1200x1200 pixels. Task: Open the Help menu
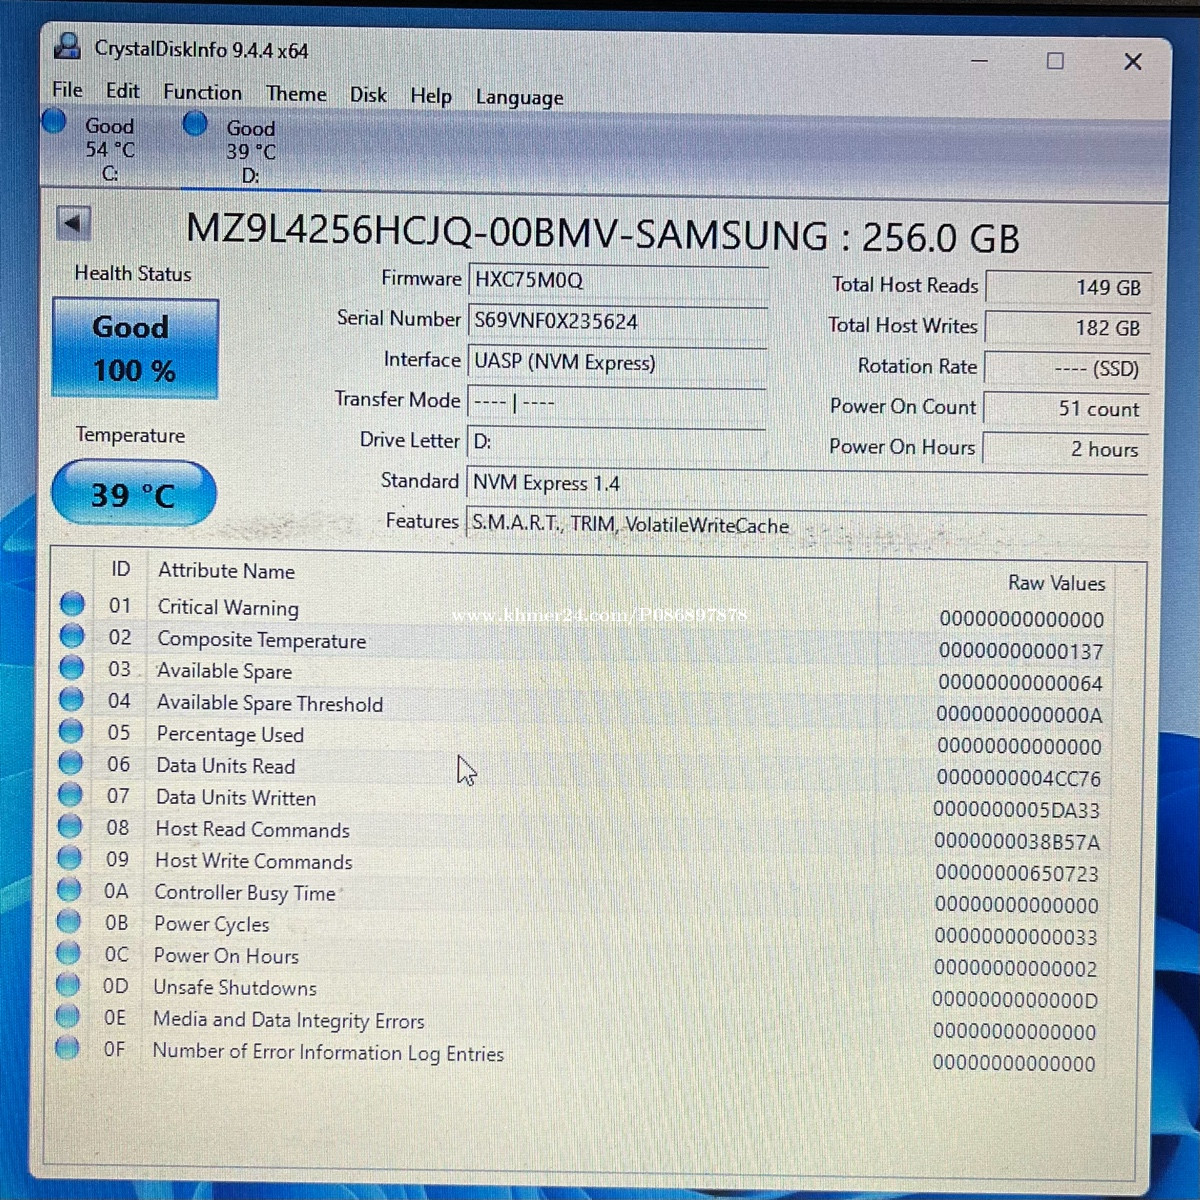[431, 96]
